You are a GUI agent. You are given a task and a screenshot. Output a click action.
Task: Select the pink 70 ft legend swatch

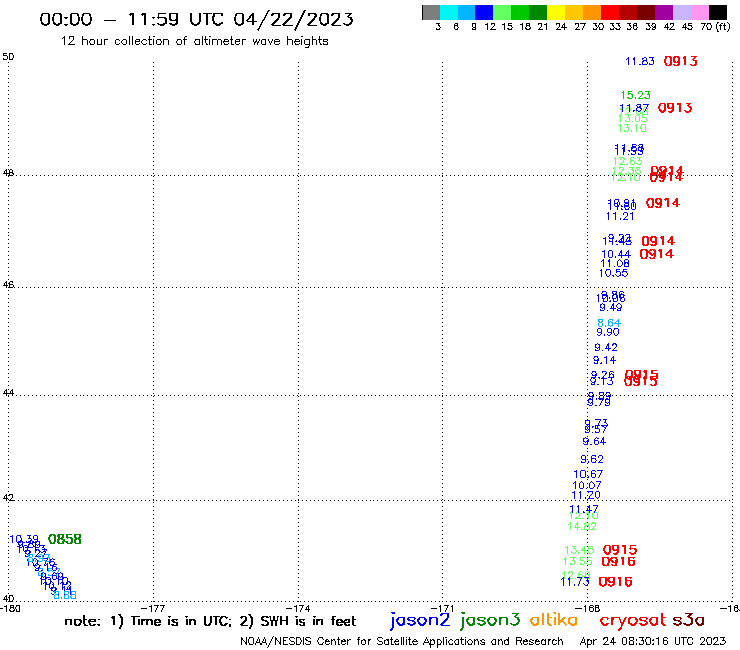699,12
